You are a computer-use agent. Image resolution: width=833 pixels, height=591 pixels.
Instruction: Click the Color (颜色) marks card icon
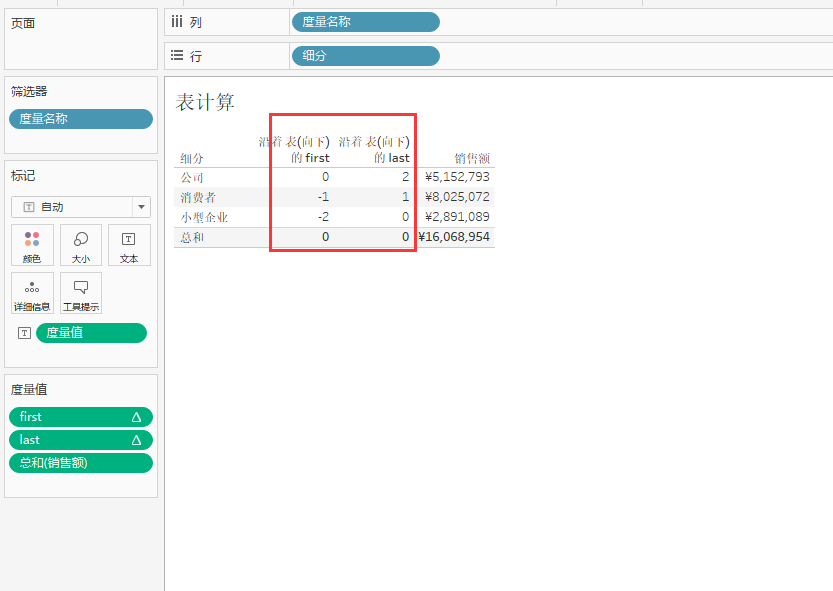point(32,244)
